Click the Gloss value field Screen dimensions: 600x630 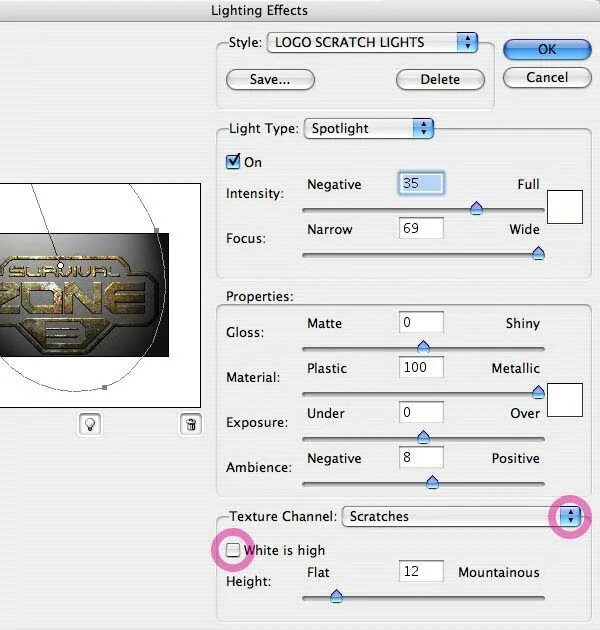pyautogui.click(x=421, y=322)
